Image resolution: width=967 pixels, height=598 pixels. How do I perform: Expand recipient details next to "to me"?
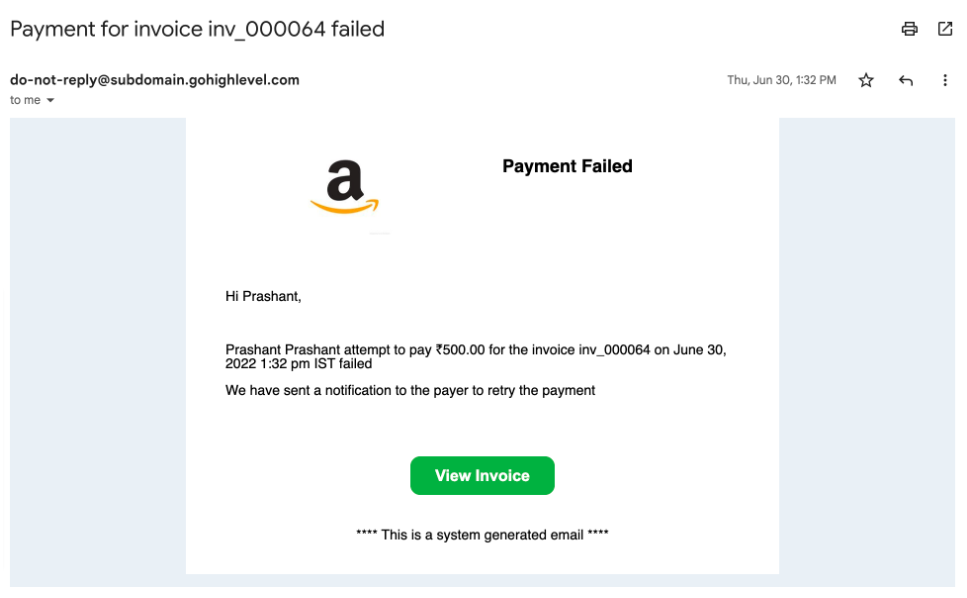coord(50,100)
